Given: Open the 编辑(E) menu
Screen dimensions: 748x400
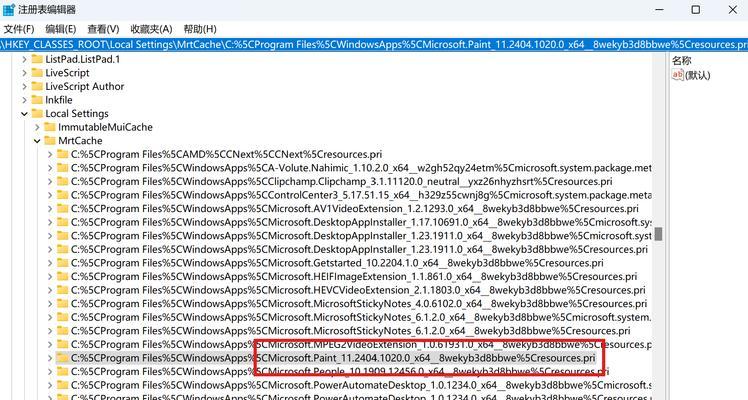Looking at the screenshot, I should (x=61, y=29).
